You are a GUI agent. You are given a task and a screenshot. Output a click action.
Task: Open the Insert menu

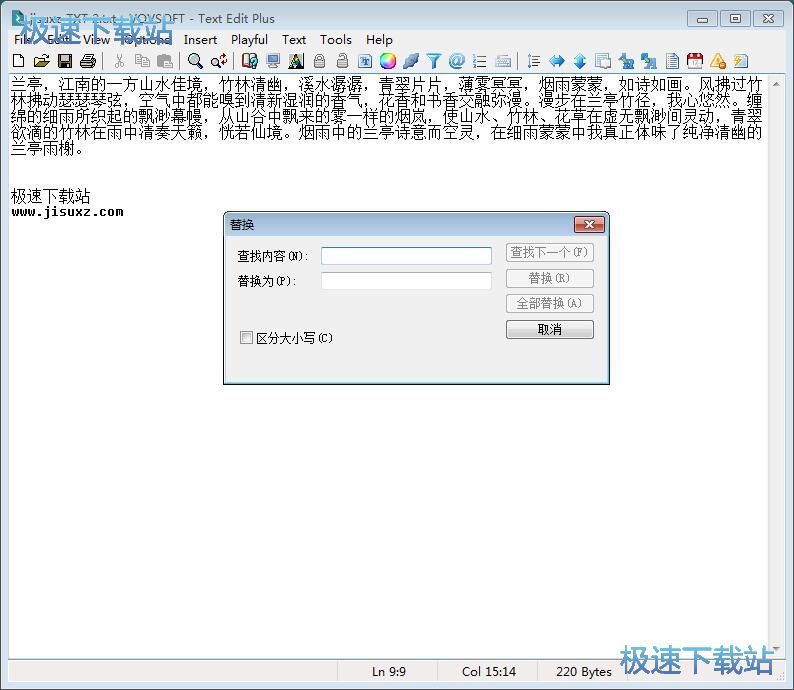[200, 39]
